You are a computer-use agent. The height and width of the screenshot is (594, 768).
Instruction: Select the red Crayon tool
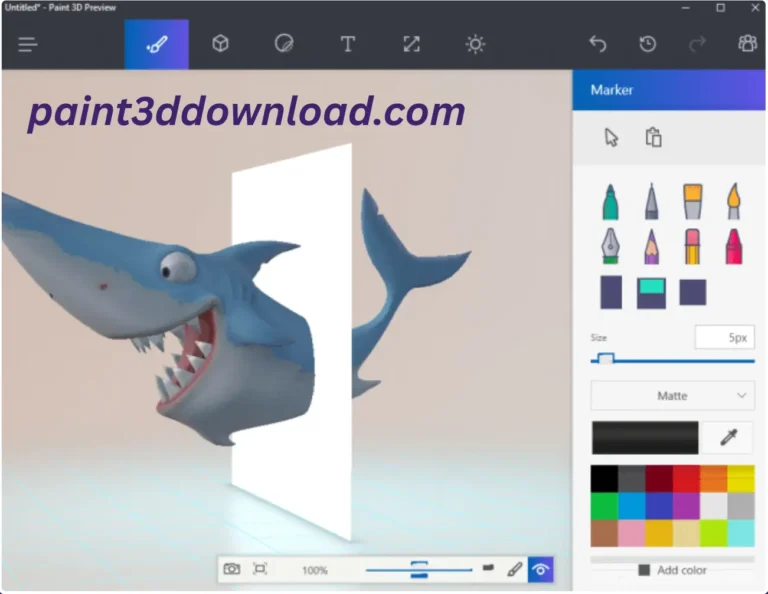pyautogui.click(x=734, y=246)
